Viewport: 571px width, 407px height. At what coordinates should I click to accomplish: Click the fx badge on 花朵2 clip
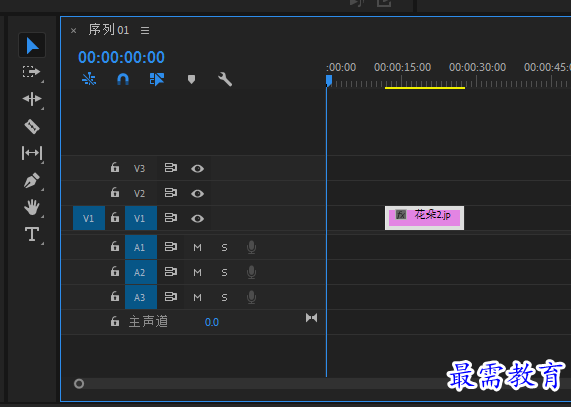coord(401,214)
